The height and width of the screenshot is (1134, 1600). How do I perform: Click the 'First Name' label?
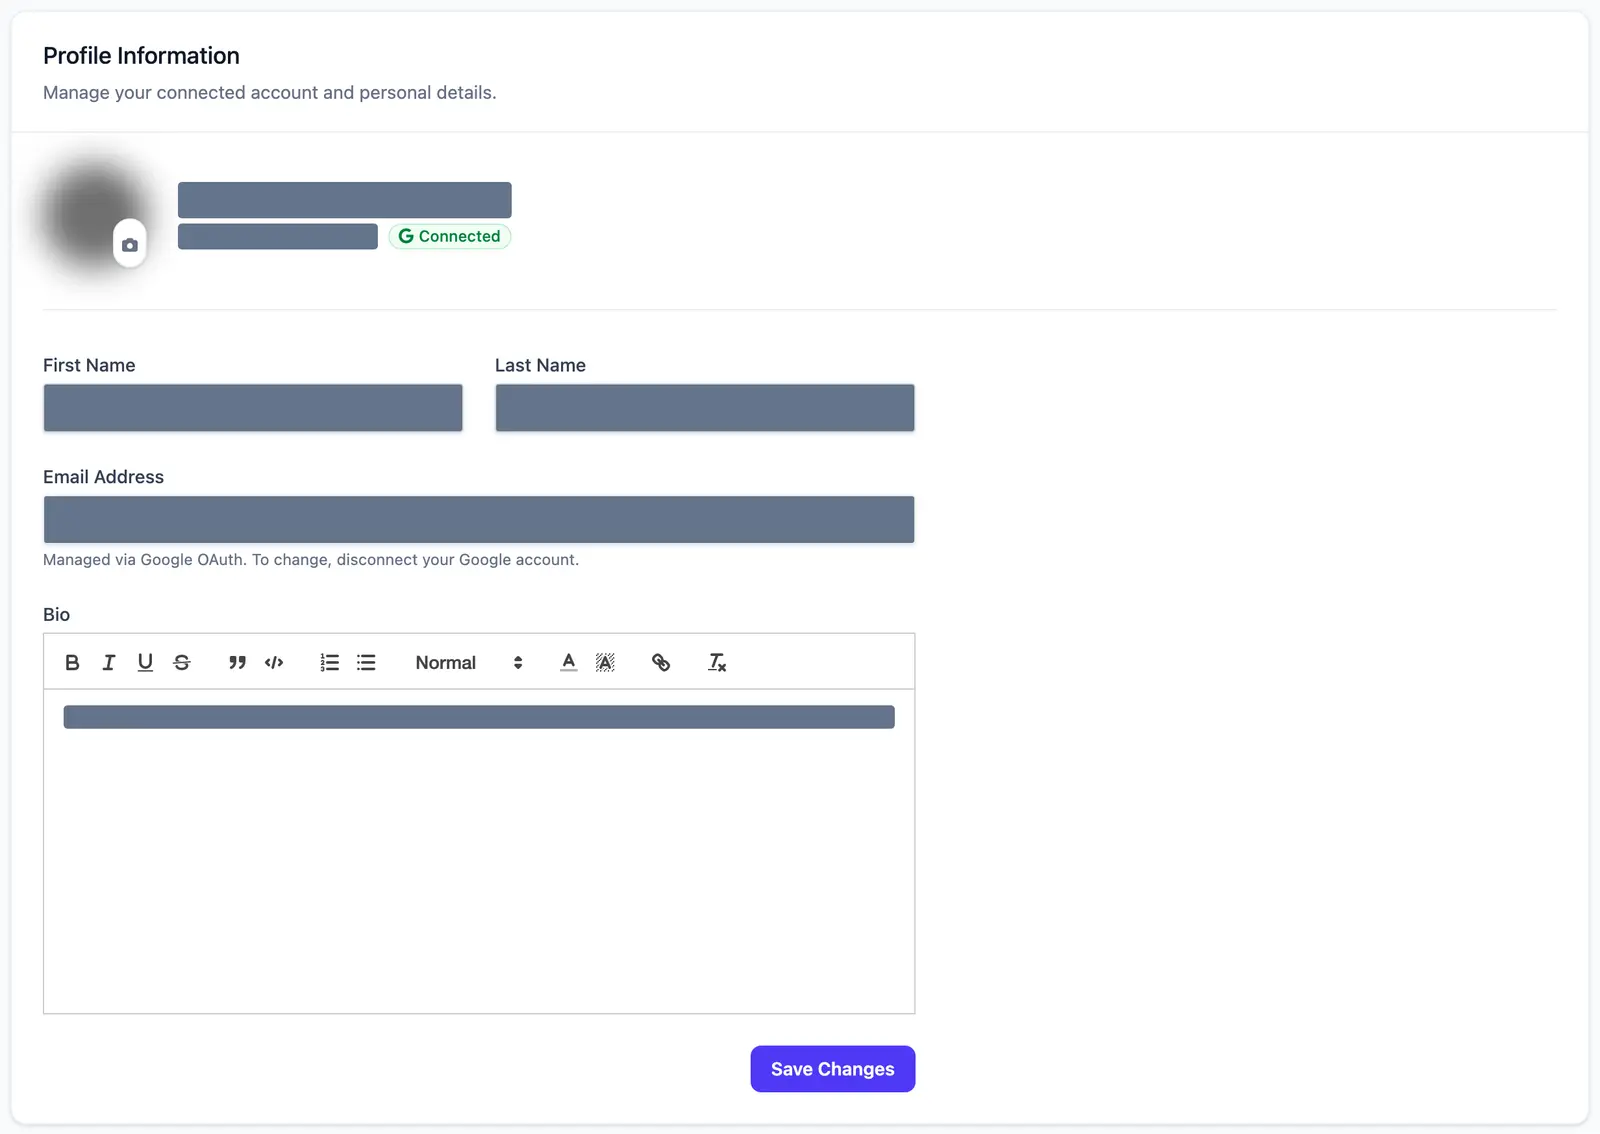(89, 365)
